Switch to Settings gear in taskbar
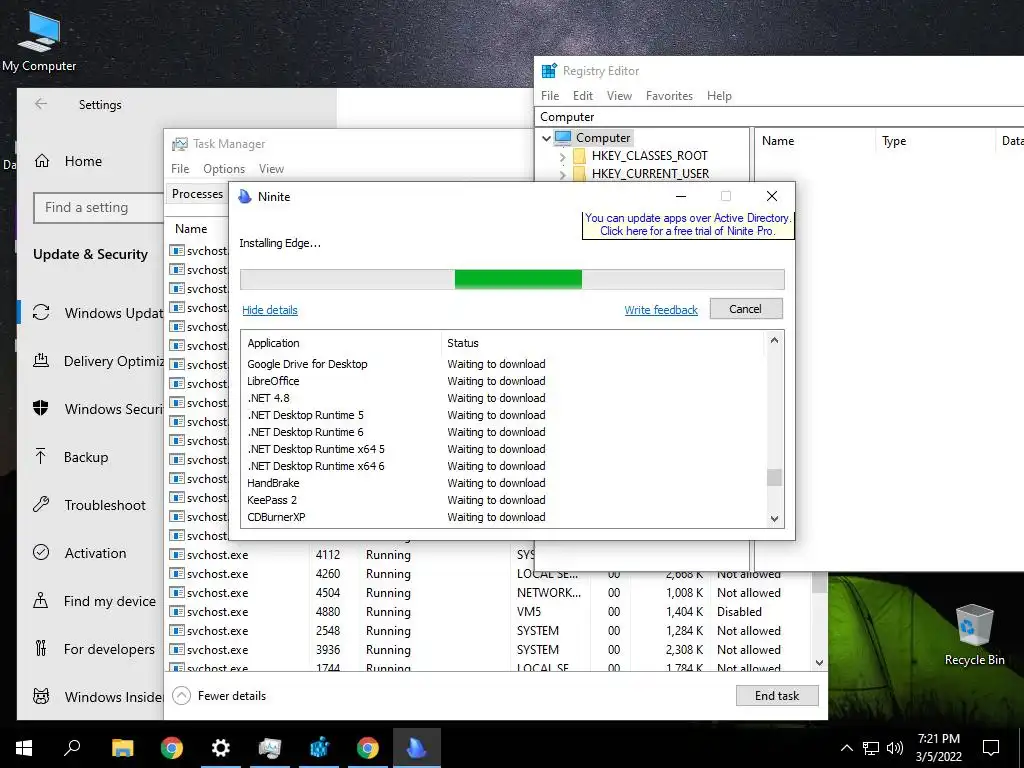 click(x=221, y=748)
